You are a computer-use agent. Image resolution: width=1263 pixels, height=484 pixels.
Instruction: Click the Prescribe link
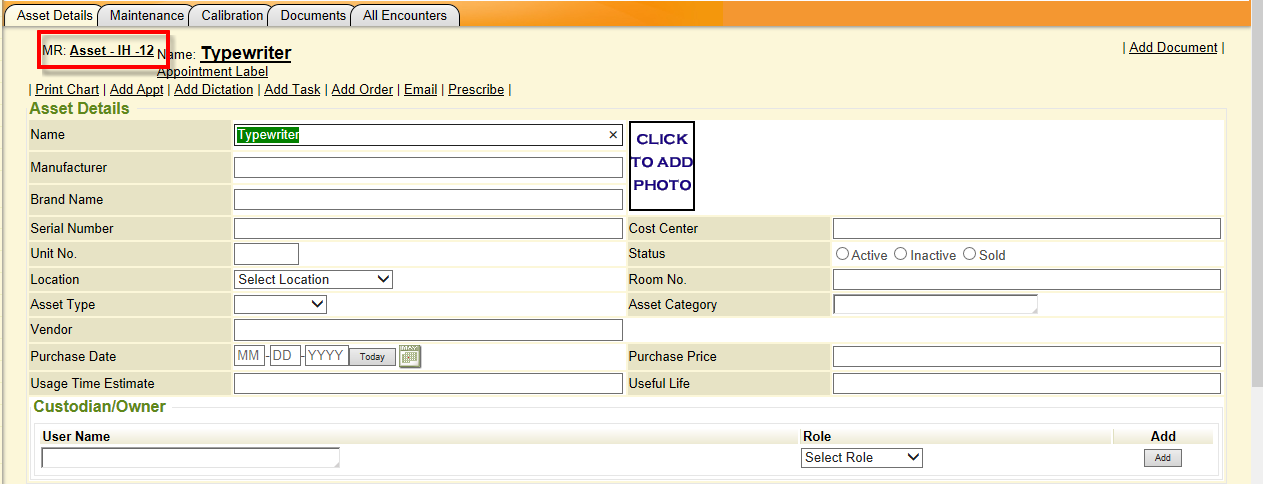[x=476, y=89]
